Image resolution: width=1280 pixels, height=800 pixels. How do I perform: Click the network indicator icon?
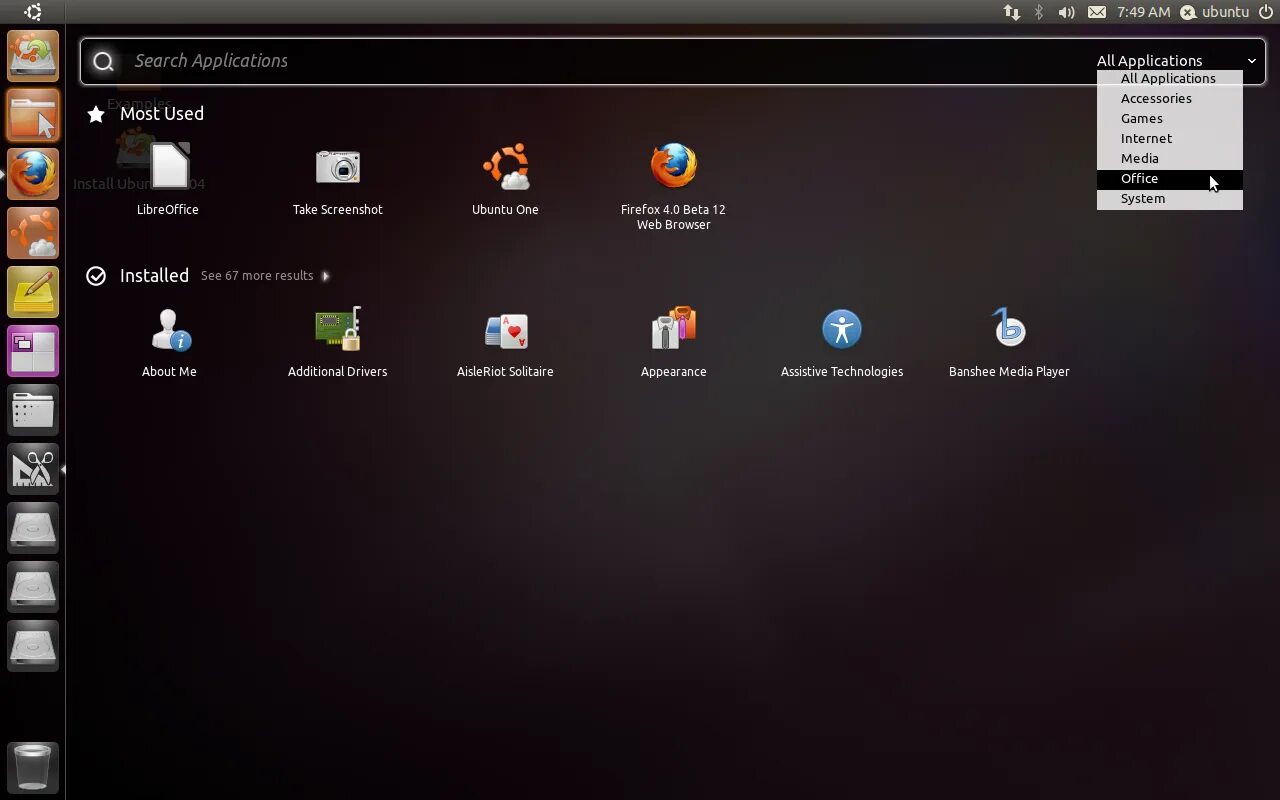(x=1012, y=12)
